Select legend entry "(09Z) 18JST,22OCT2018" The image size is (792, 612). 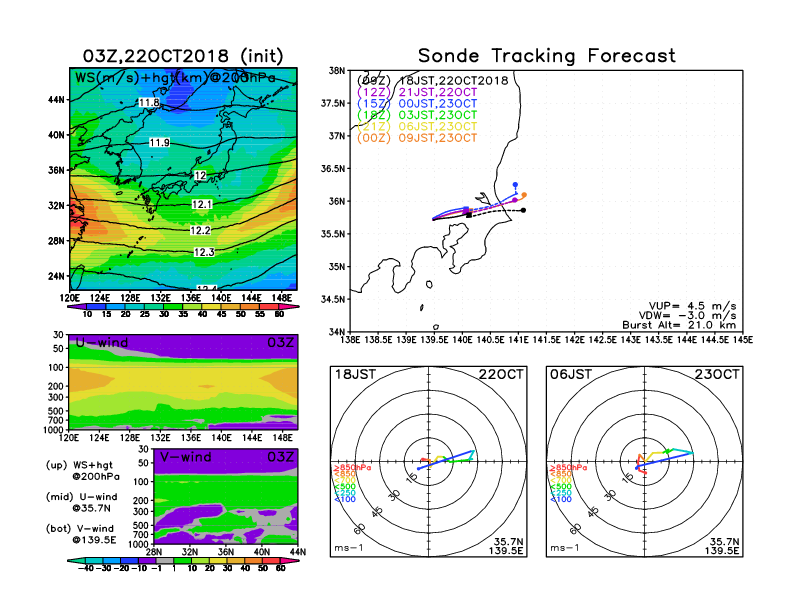click(x=432, y=81)
